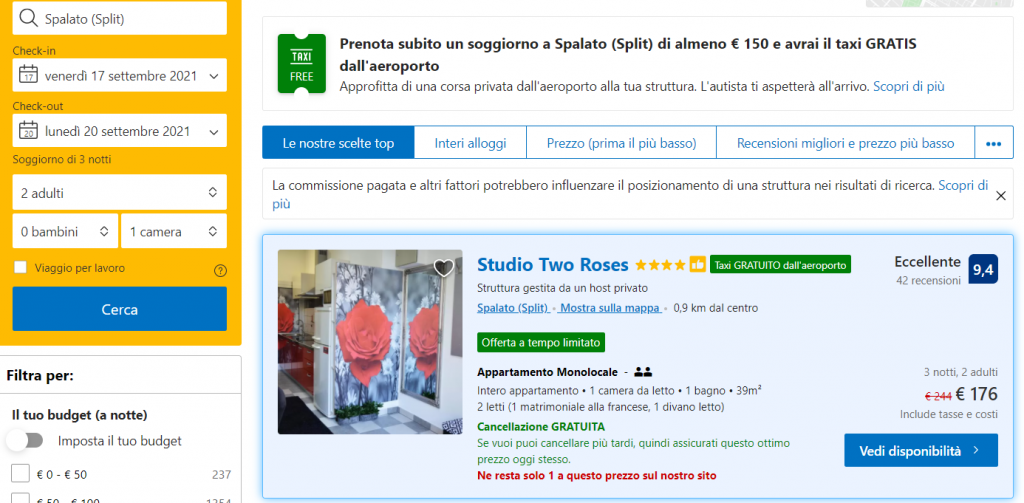Viewport: 1024px width, 503px height.
Task: Select Prezzo (prima il più basso) tab
Action: click(622, 143)
